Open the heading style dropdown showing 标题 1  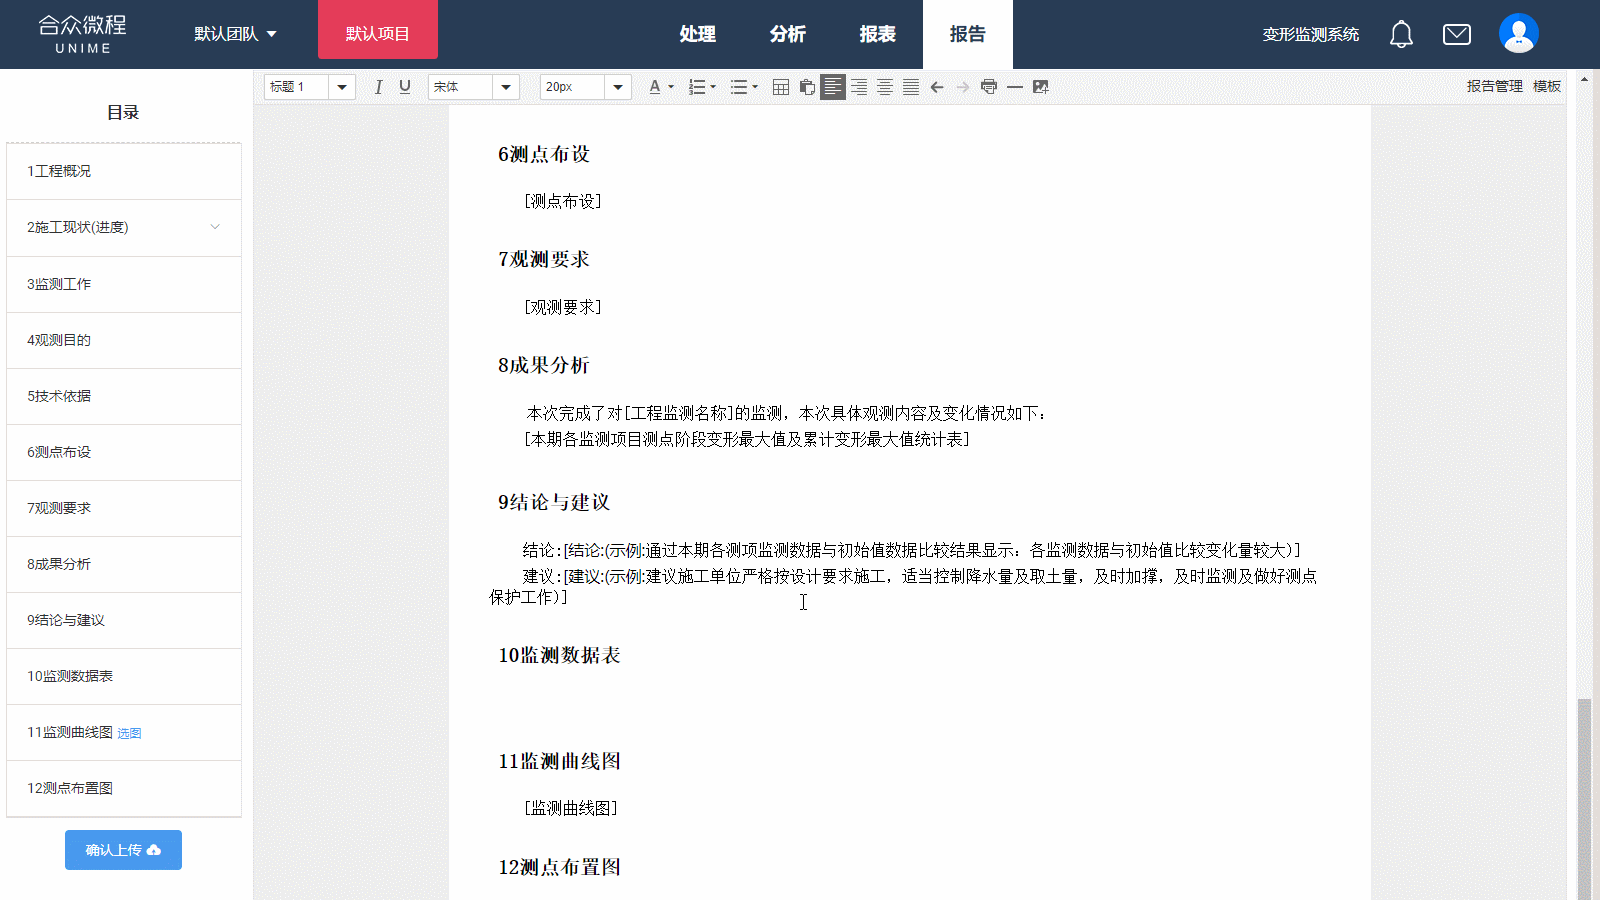[309, 87]
